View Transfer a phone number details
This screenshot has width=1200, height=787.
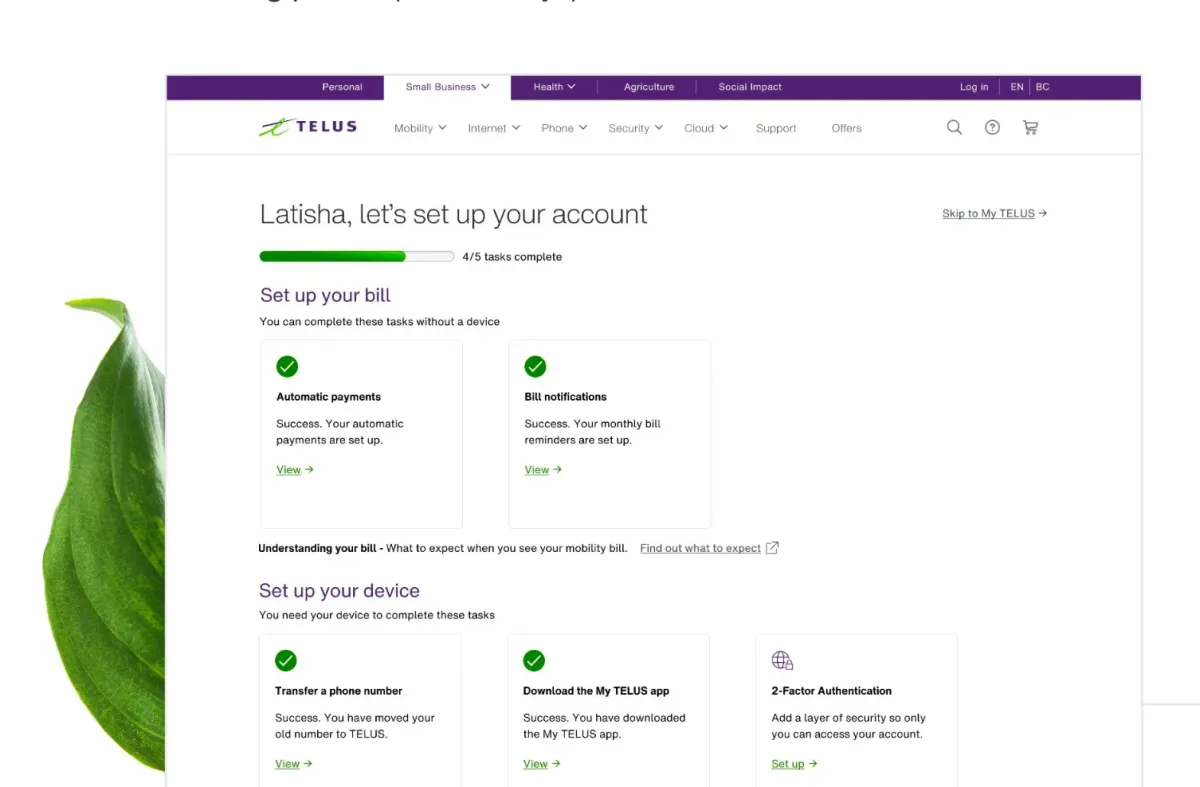click(x=294, y=764)
